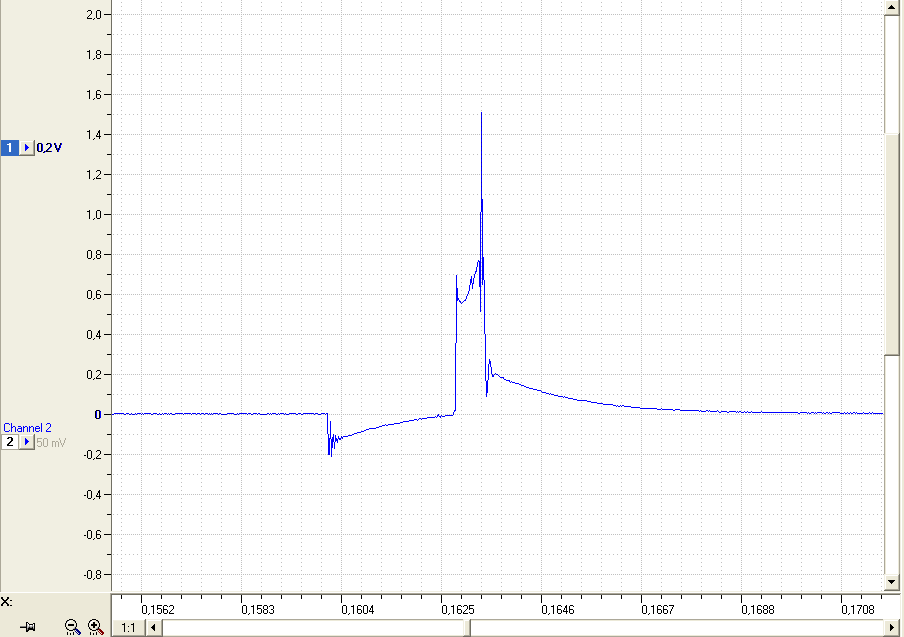This screenshot has width=904, height=637.
Task: Click the pushpin icon below X:
Action: click(27, 627)
